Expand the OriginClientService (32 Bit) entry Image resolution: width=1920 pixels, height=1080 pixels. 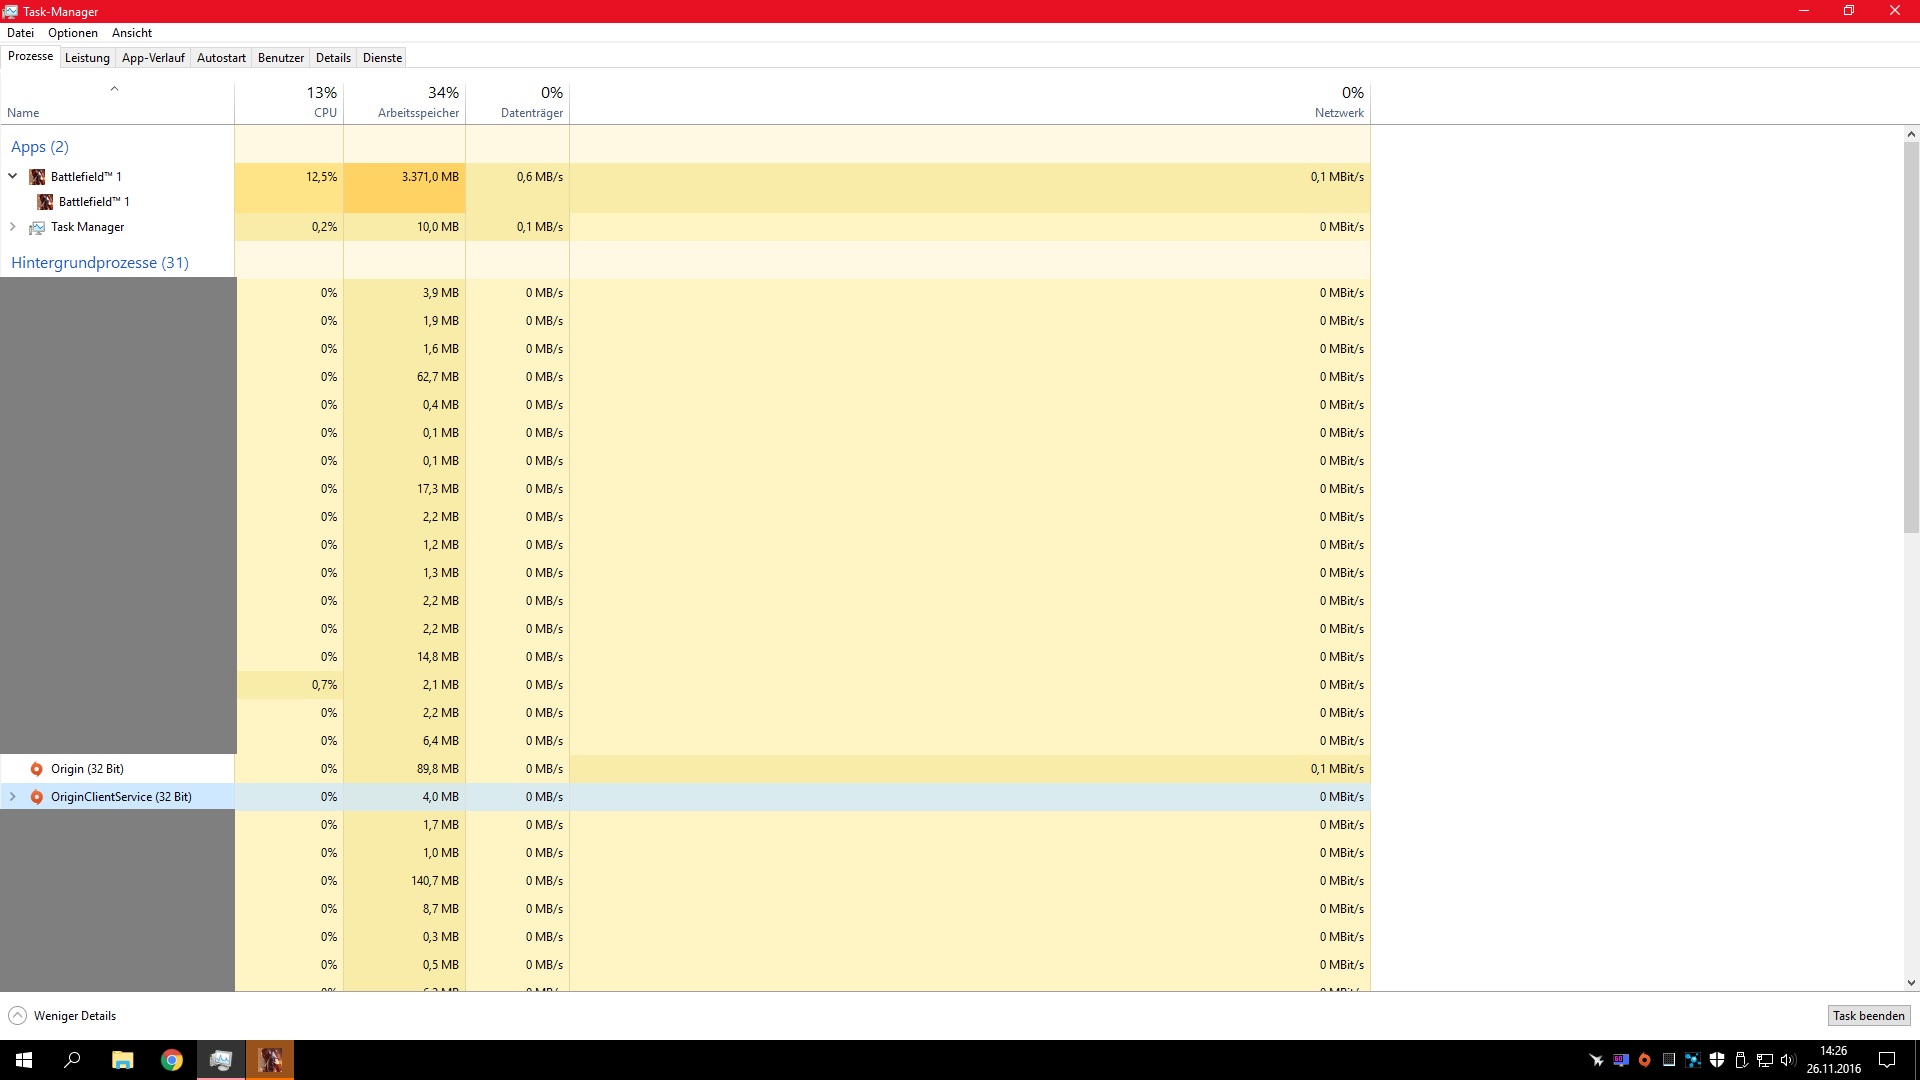click(x=13, y=797)
